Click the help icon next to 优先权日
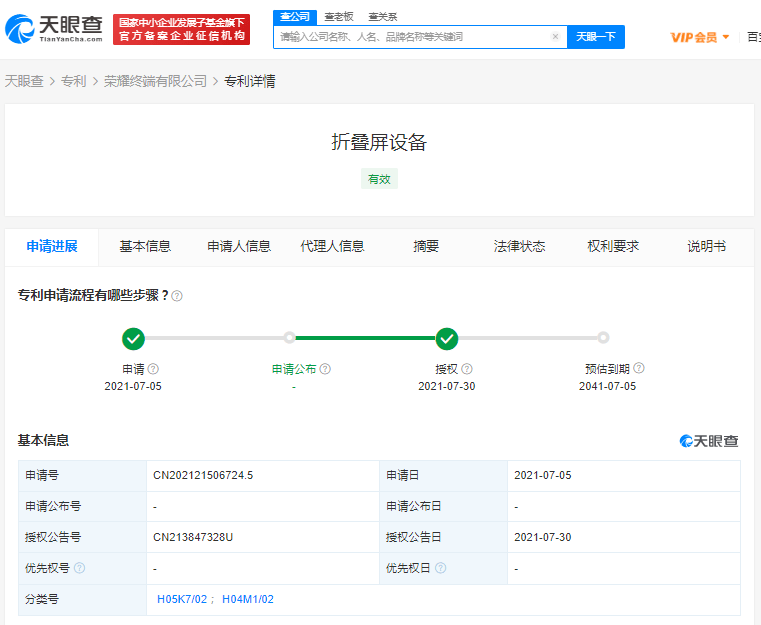Image resolution: width=761 pixels, height=625 pixels. click(440, 568)
